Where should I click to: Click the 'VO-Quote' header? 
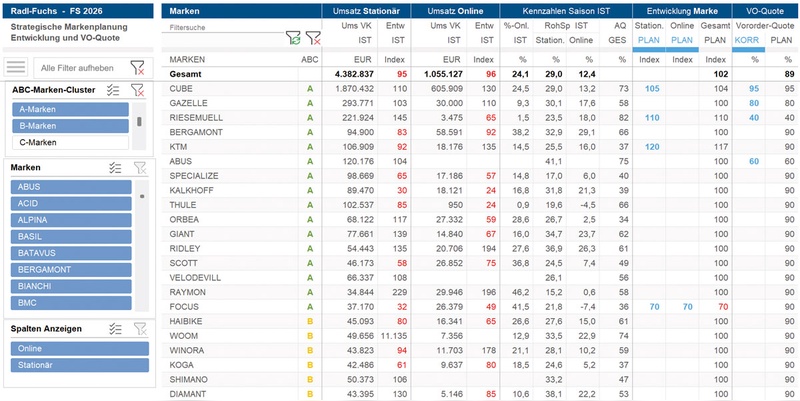pos(766,11)
